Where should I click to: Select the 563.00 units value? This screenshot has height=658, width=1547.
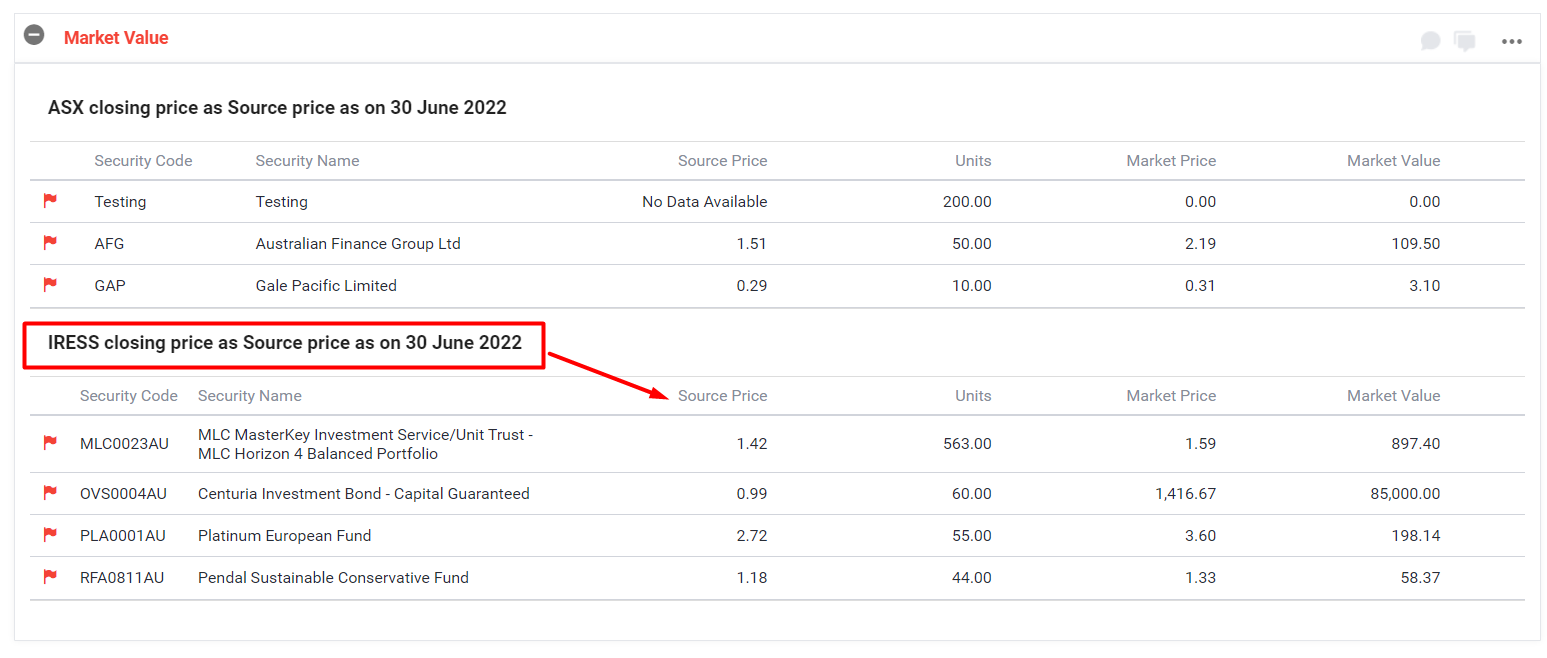(967, 444)
